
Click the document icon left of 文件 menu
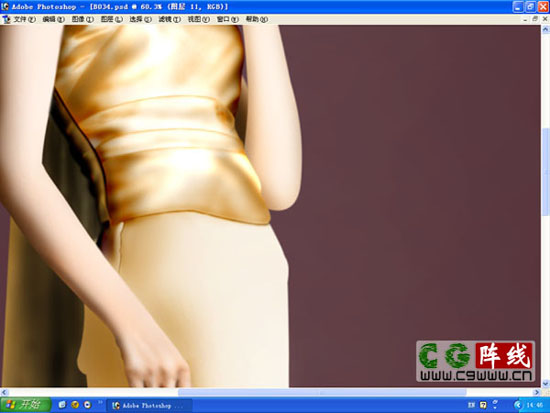6,20
